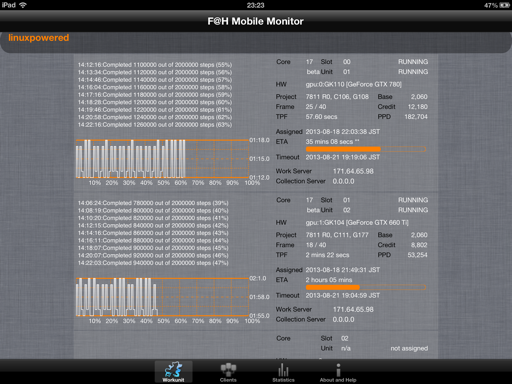Tap PPD value 53,254
512x384 pixels.
(x=417, y=255)
